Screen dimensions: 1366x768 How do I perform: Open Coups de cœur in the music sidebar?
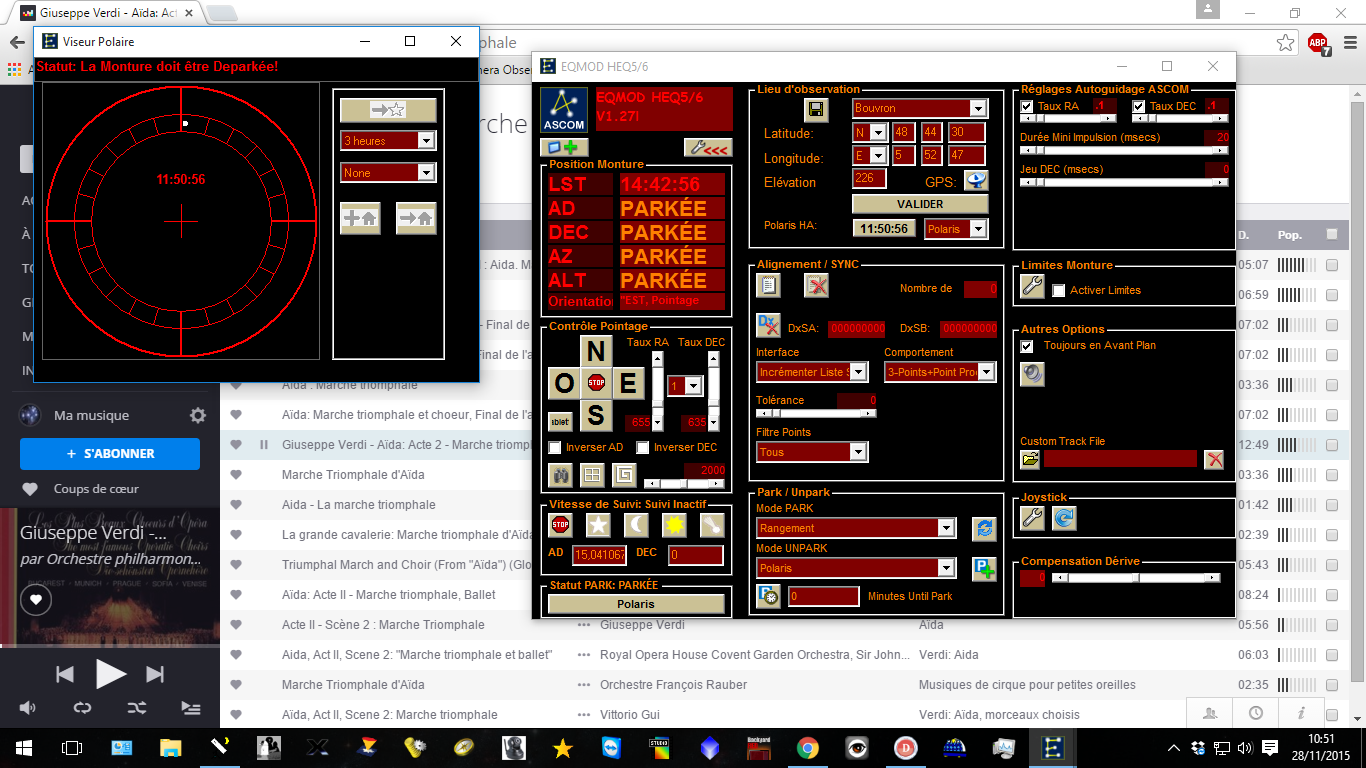pos(96,489)
